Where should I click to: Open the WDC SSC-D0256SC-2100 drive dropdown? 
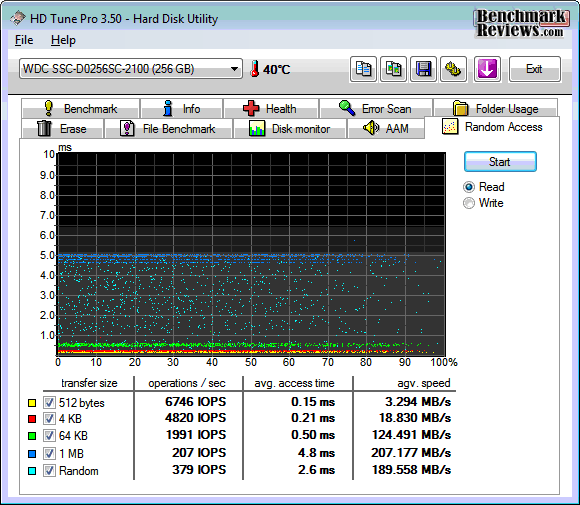(131, 68)
